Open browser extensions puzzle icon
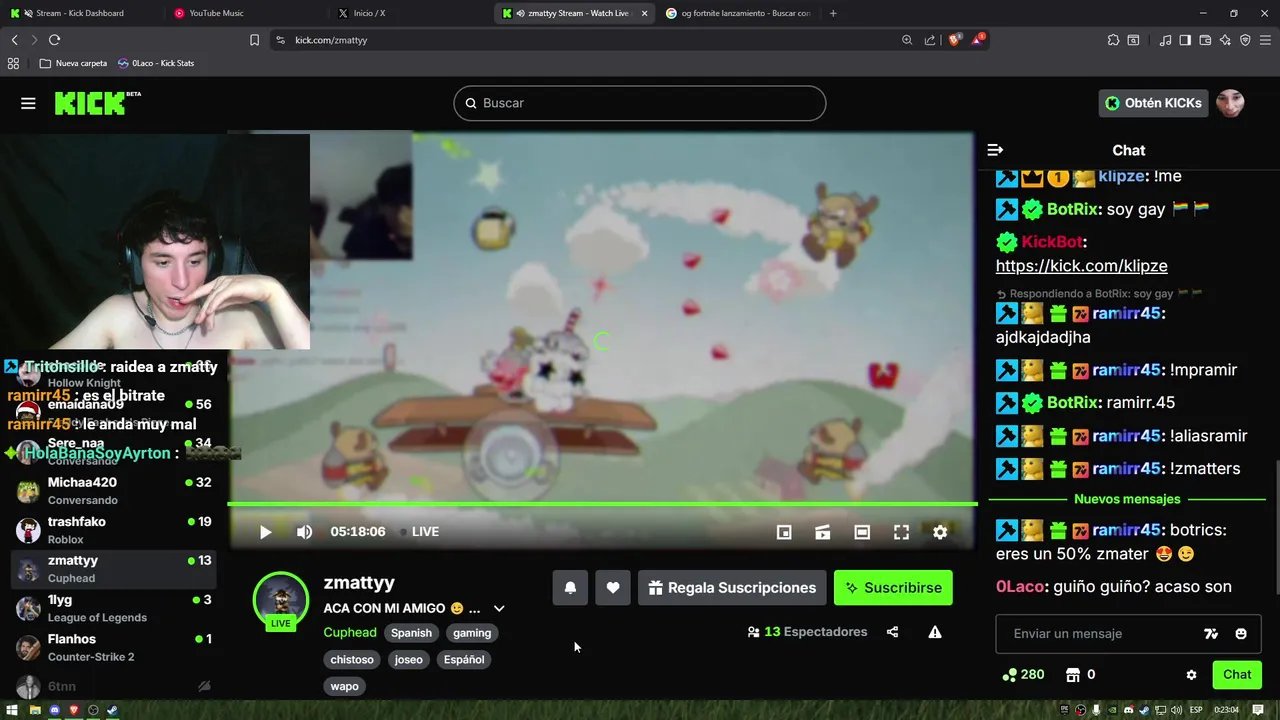The width and height of the screenshot is (1280, 720). (x=1113, y=40)
